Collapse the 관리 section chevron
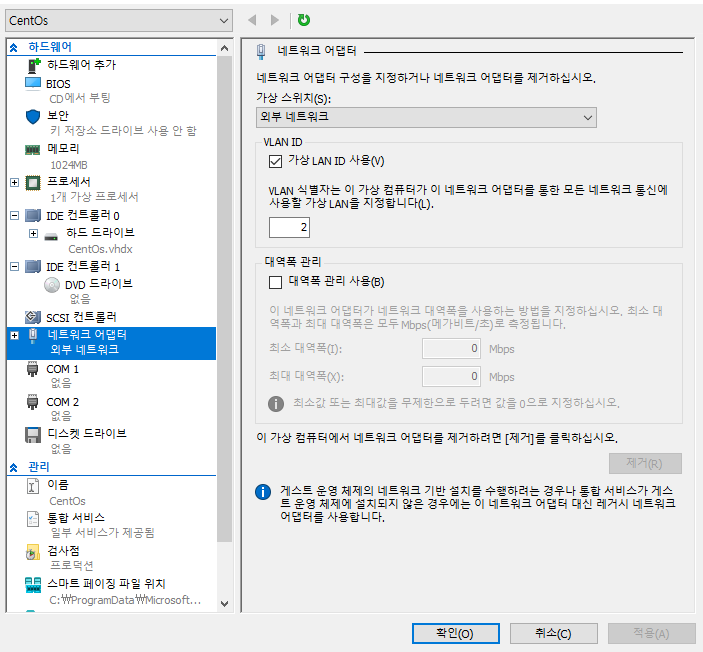The height and width of the screenshot is (652, 703). pos(13,467)
